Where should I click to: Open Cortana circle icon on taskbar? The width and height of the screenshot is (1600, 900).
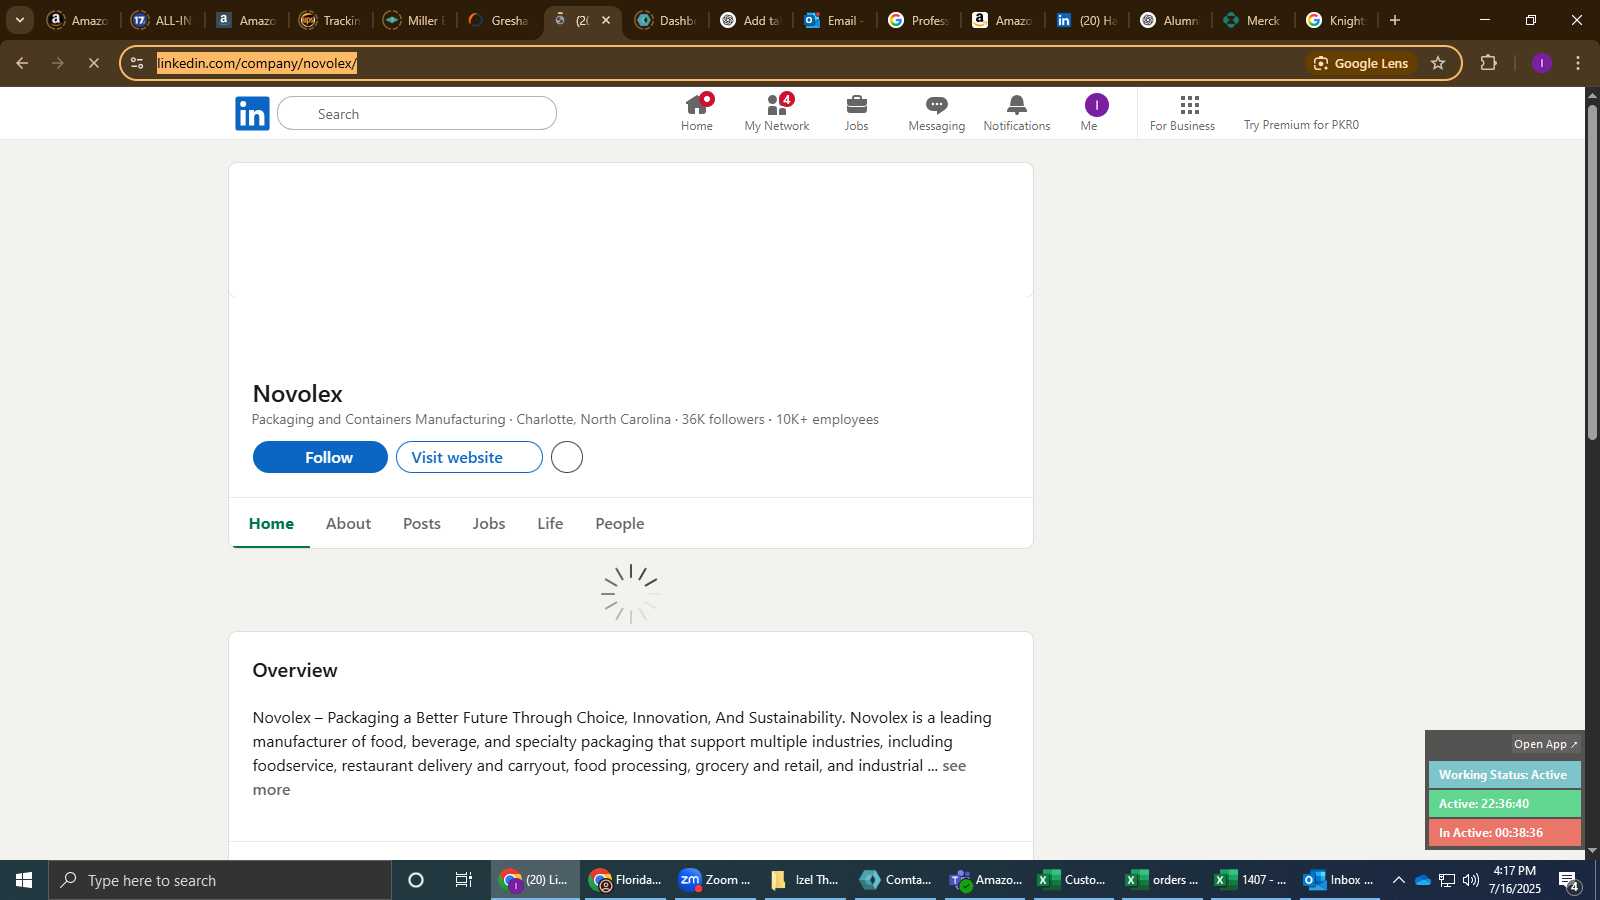coord(416,880)
